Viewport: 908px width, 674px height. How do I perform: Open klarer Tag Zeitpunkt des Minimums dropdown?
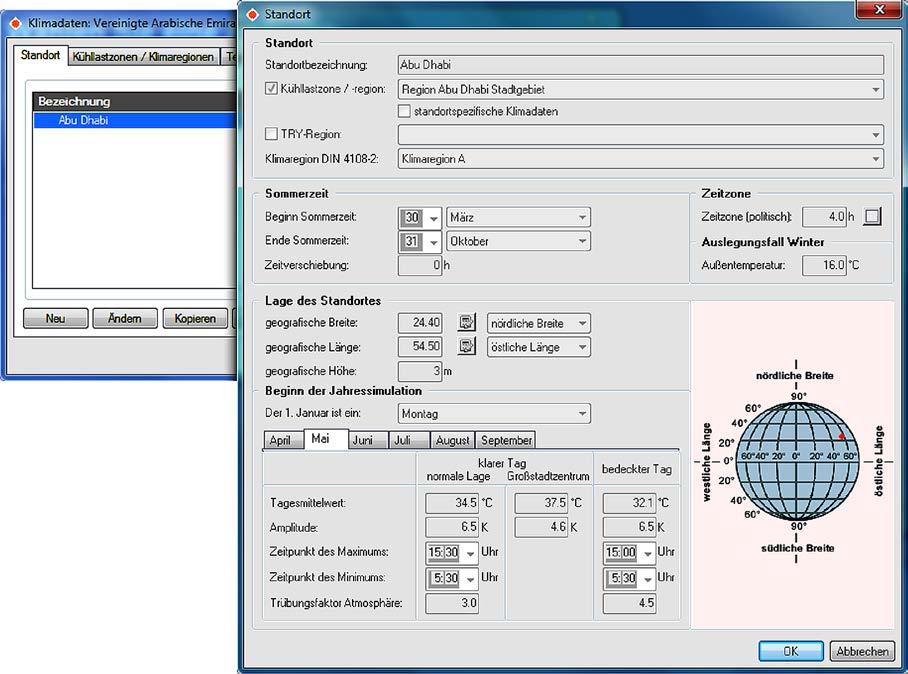tap(471, 578)
